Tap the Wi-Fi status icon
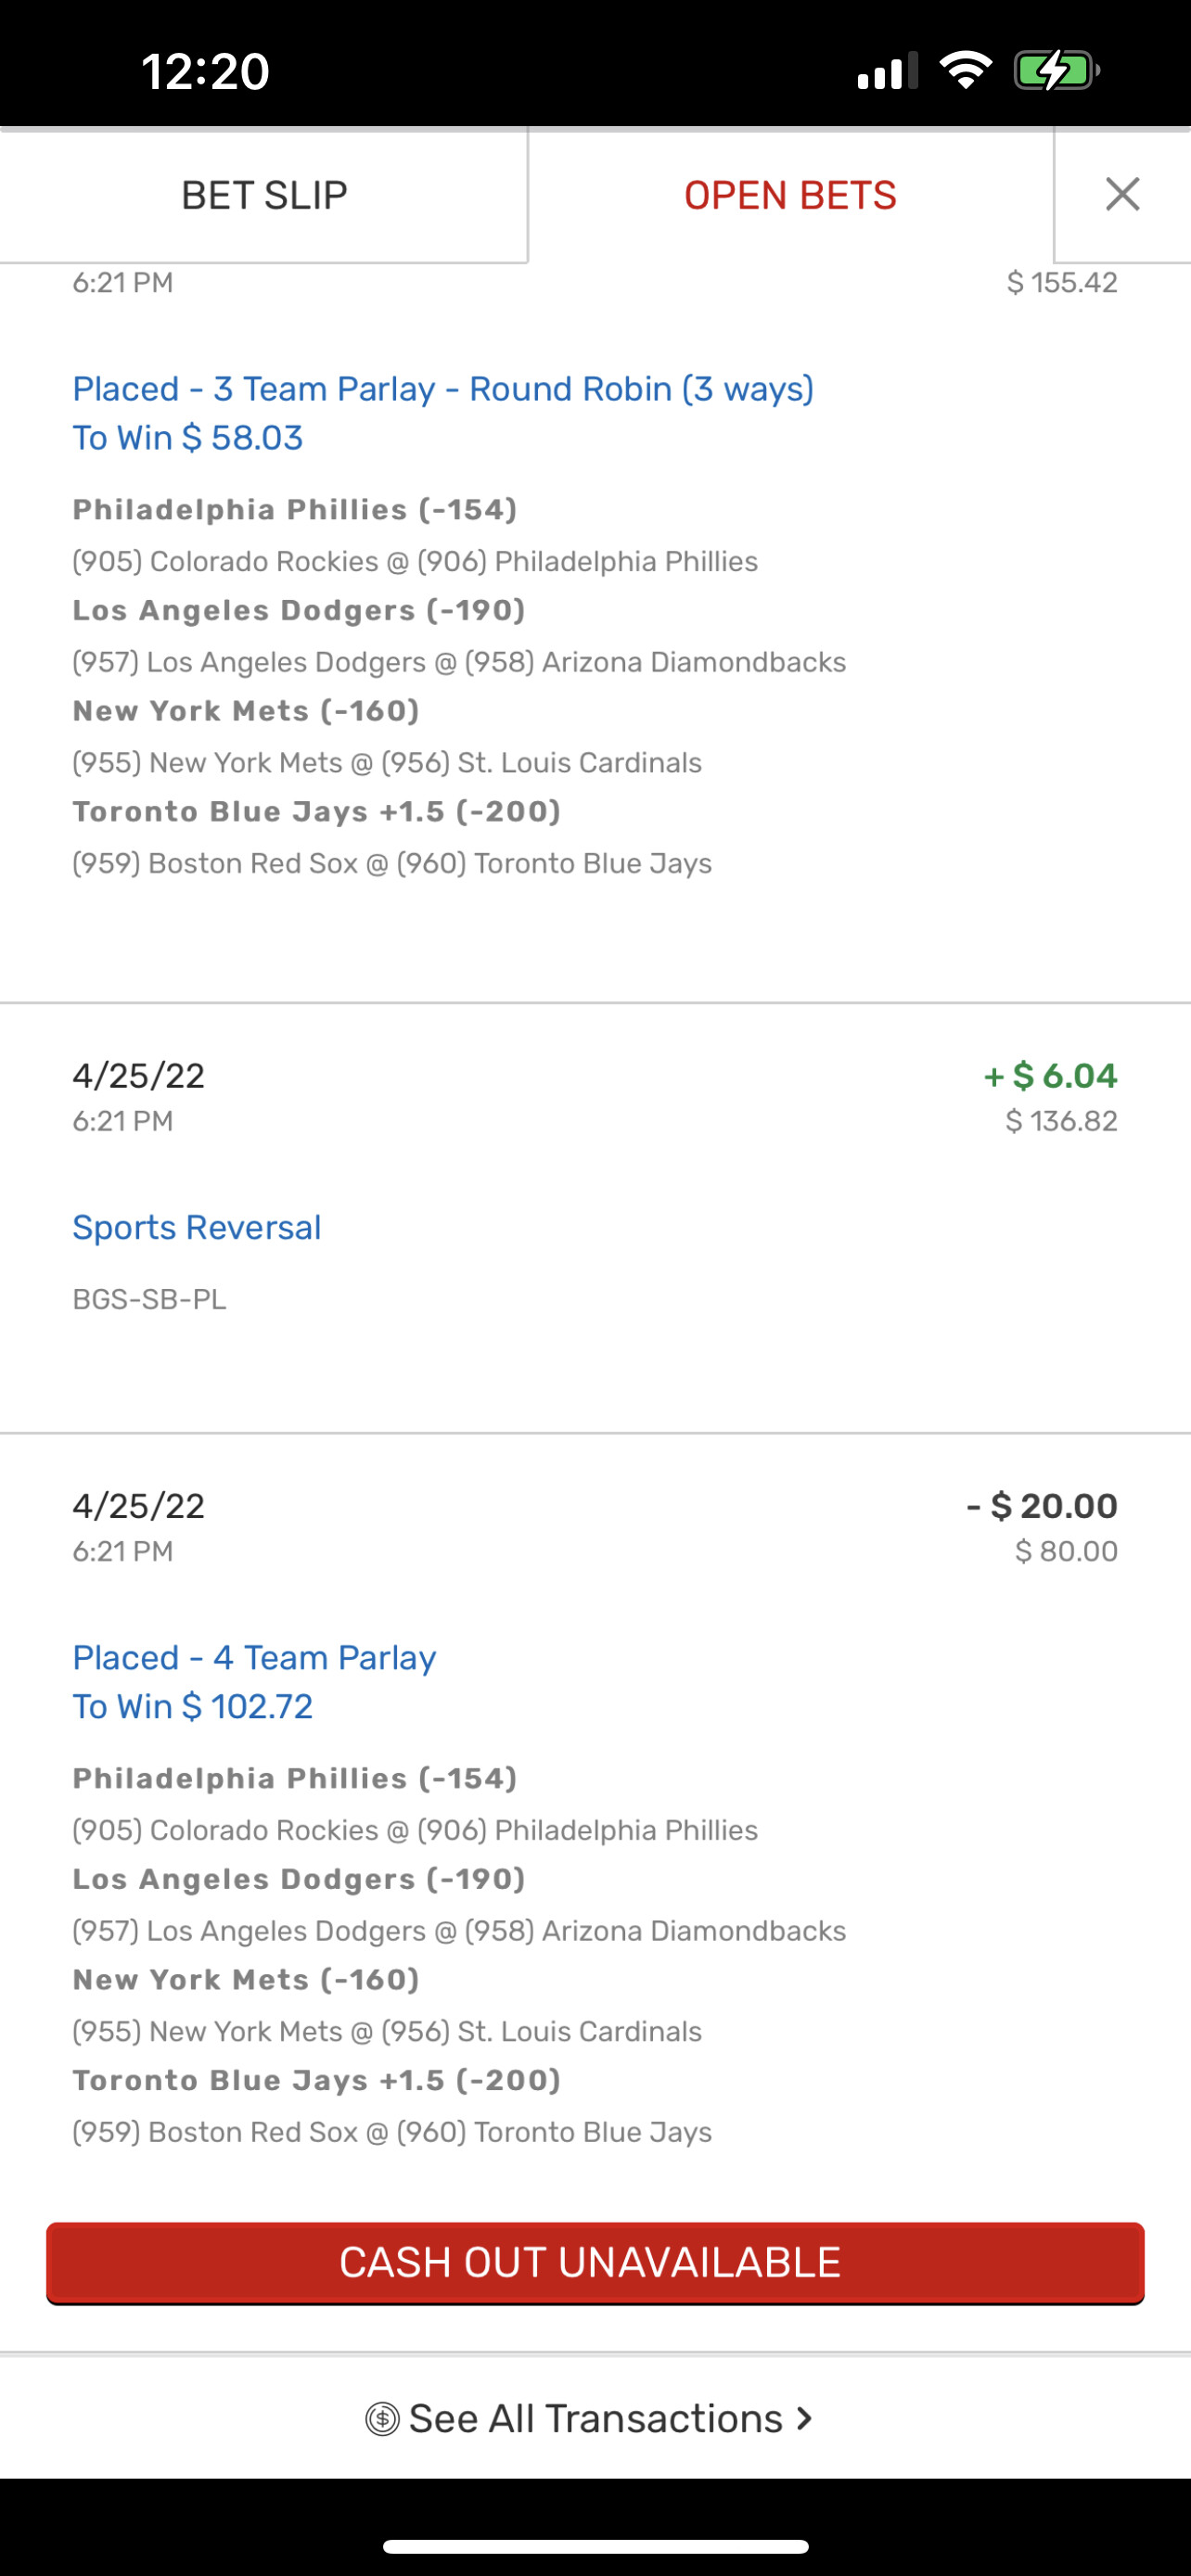 [x=965, y=71]
